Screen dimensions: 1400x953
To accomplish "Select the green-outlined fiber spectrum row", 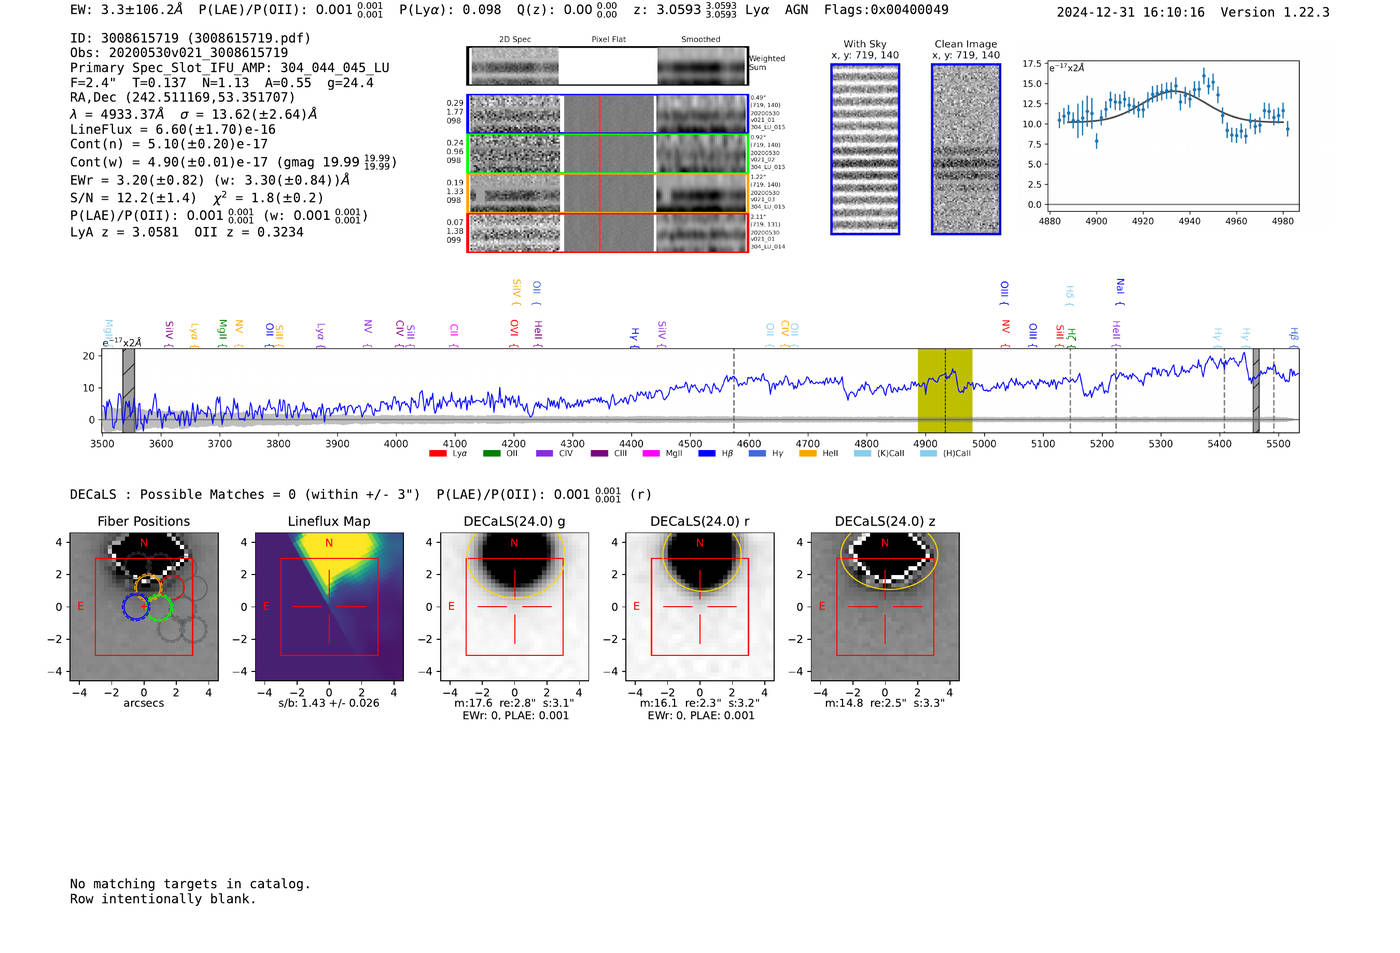I will 607,154.
